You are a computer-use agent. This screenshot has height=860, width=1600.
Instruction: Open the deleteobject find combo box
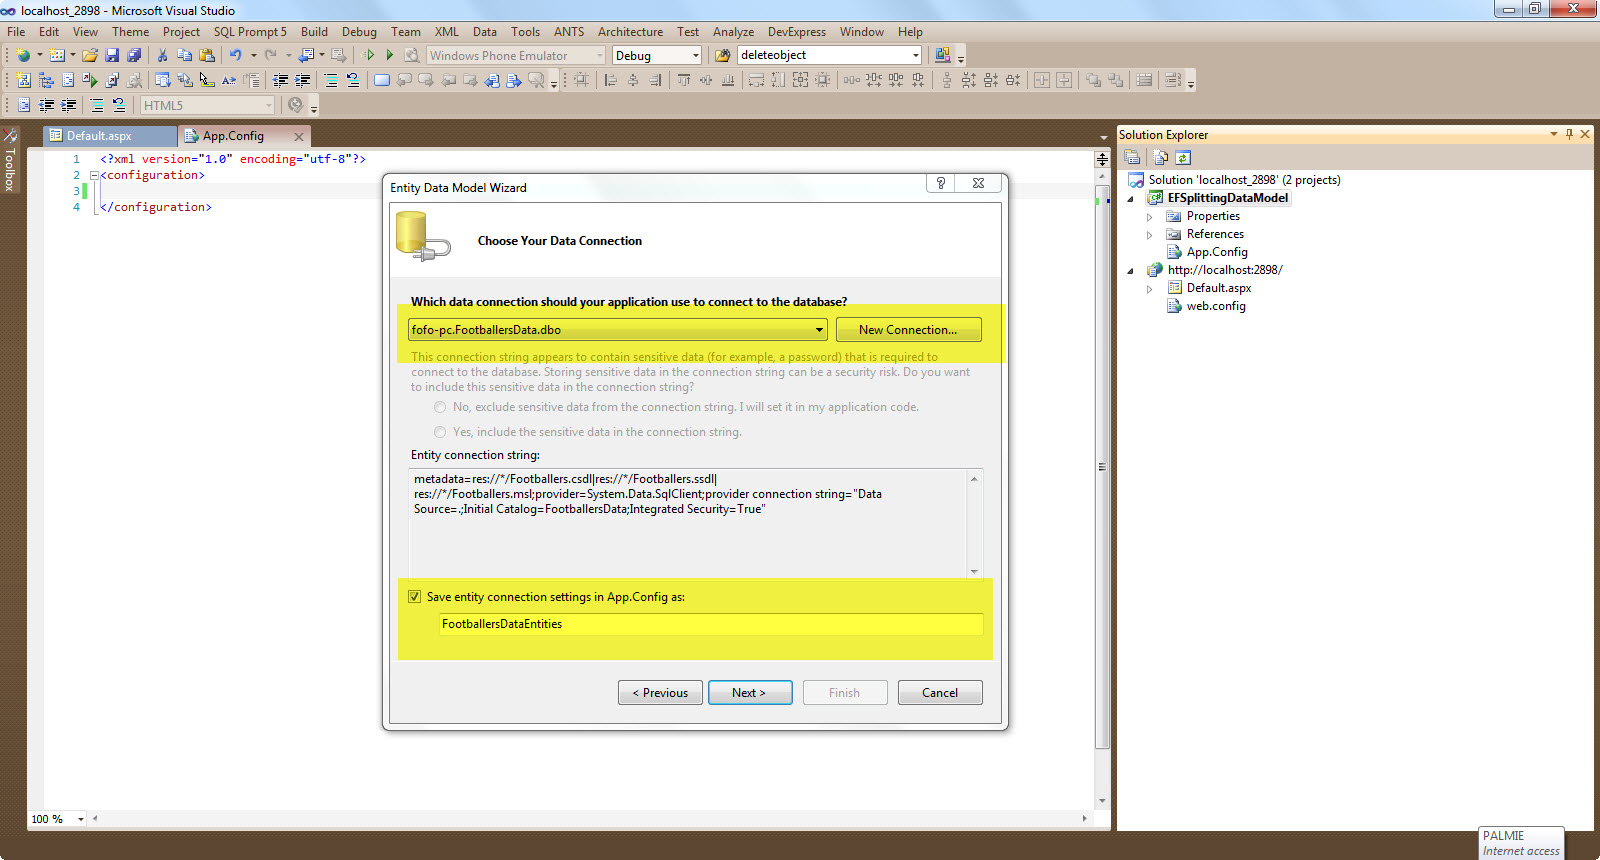click(x=830, y=55)
